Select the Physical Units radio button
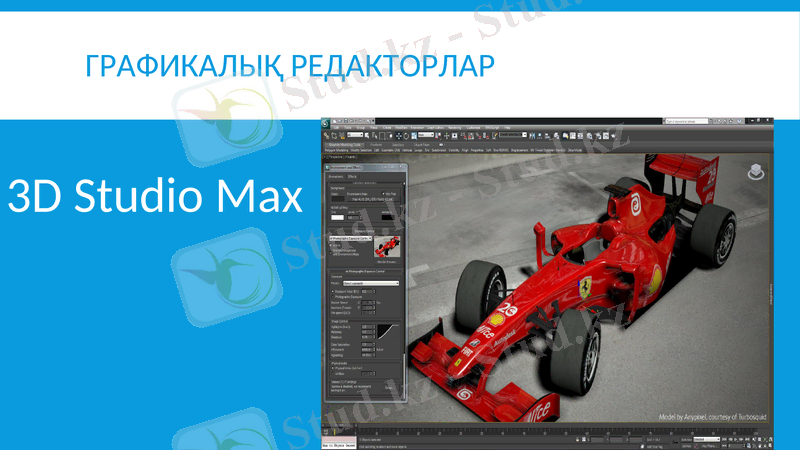This screenshot has width=800, height=450. coord(333,368)
